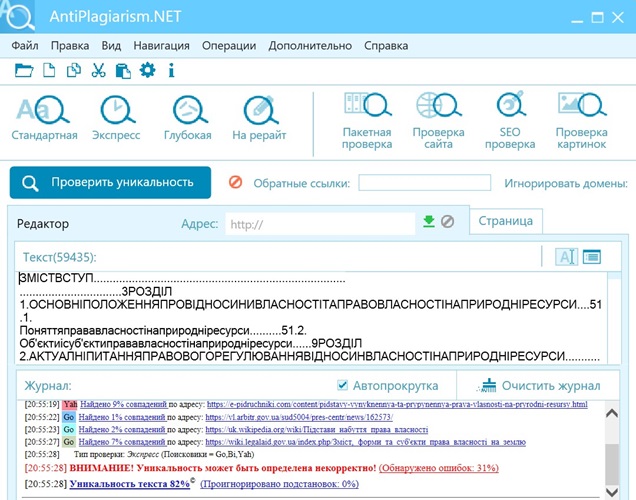This screenshot has height=500, width=636.
Task: Open settings via the gear icon
Action: coord(147,70)
